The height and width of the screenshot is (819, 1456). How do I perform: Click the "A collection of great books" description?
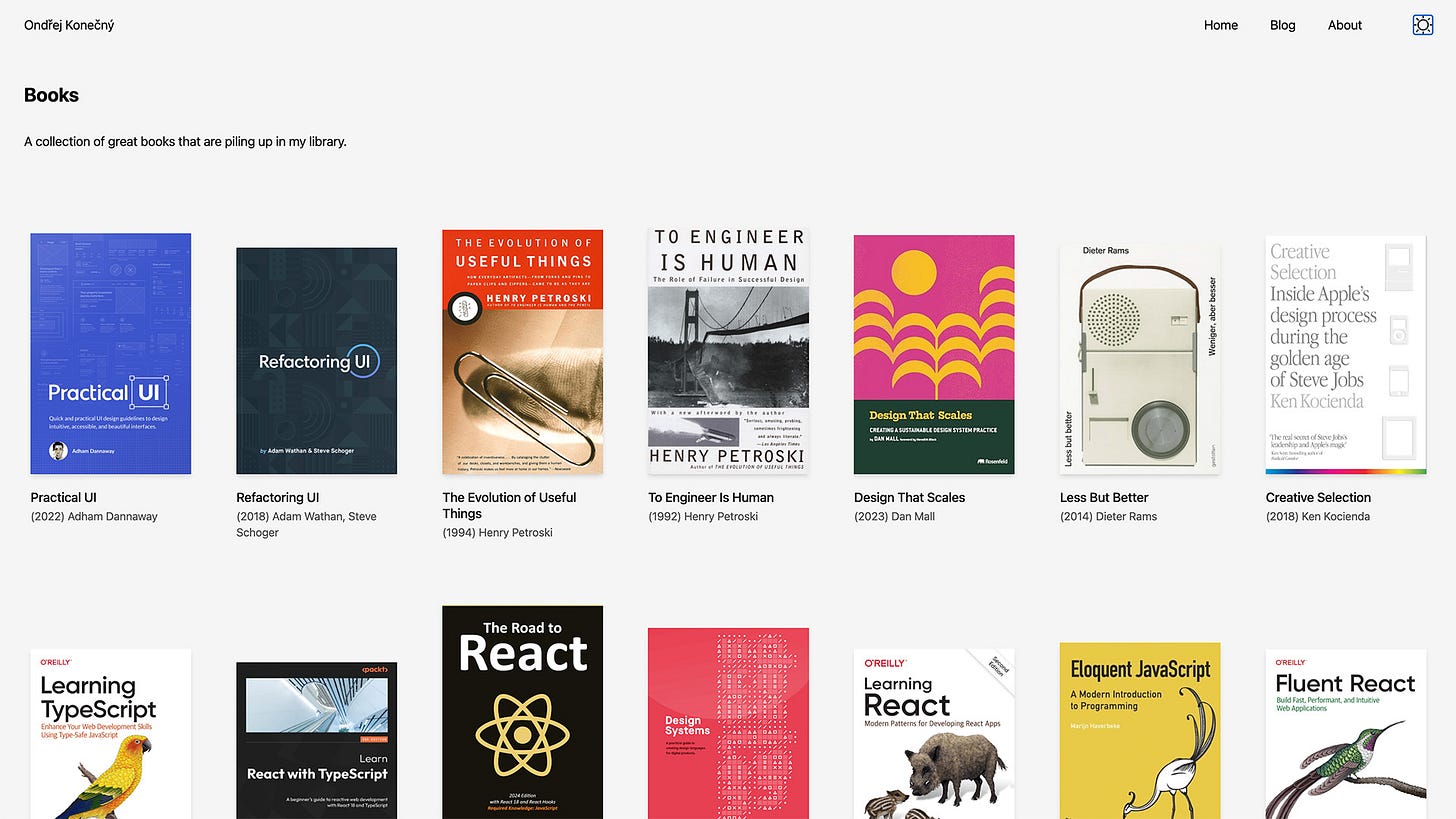pyautogui.click(x=185, y=142)
